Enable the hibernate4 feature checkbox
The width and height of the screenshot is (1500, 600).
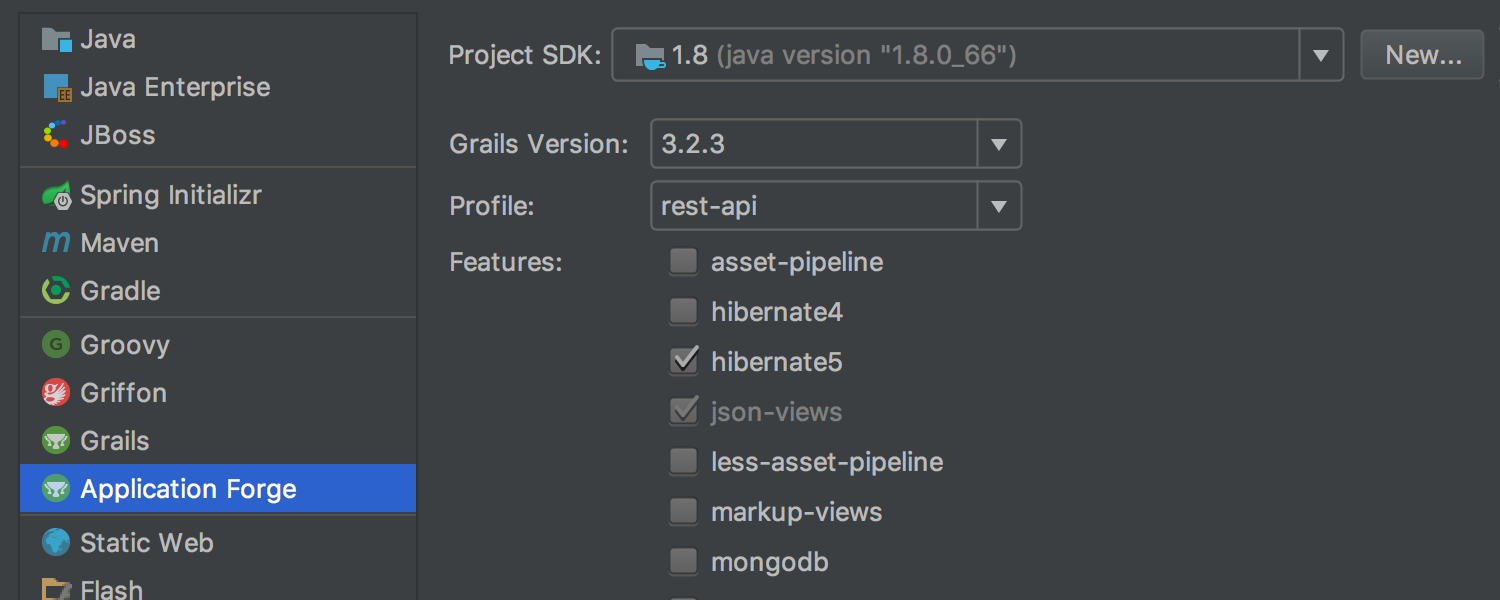click(x=684, y=312)
